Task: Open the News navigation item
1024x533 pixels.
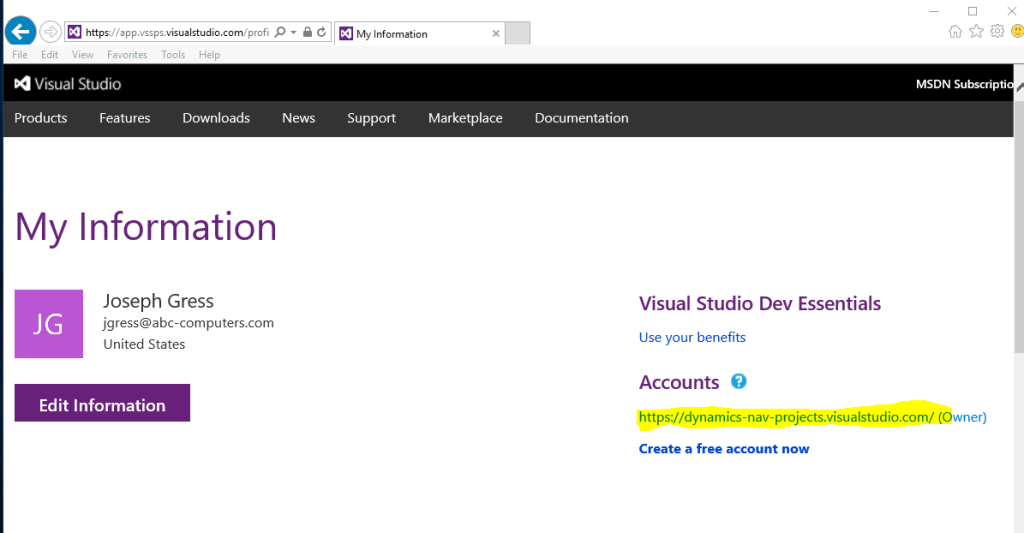Action: point(298,118)
